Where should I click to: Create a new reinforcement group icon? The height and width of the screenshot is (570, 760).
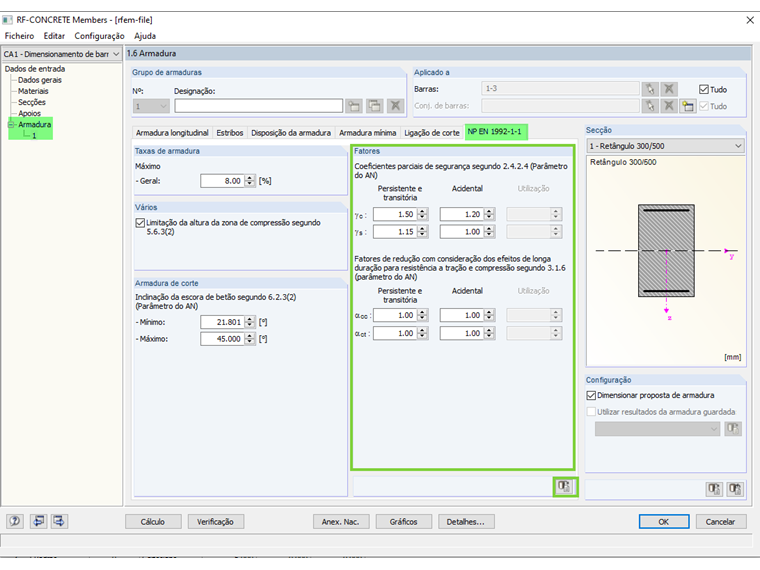(x=354, y=106)
